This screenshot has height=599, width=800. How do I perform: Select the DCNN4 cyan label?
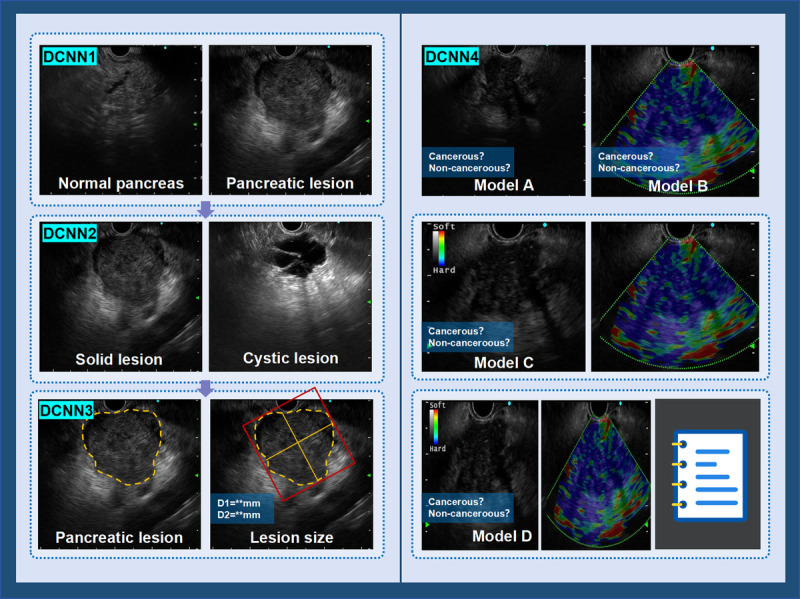(x=452, y=56)
